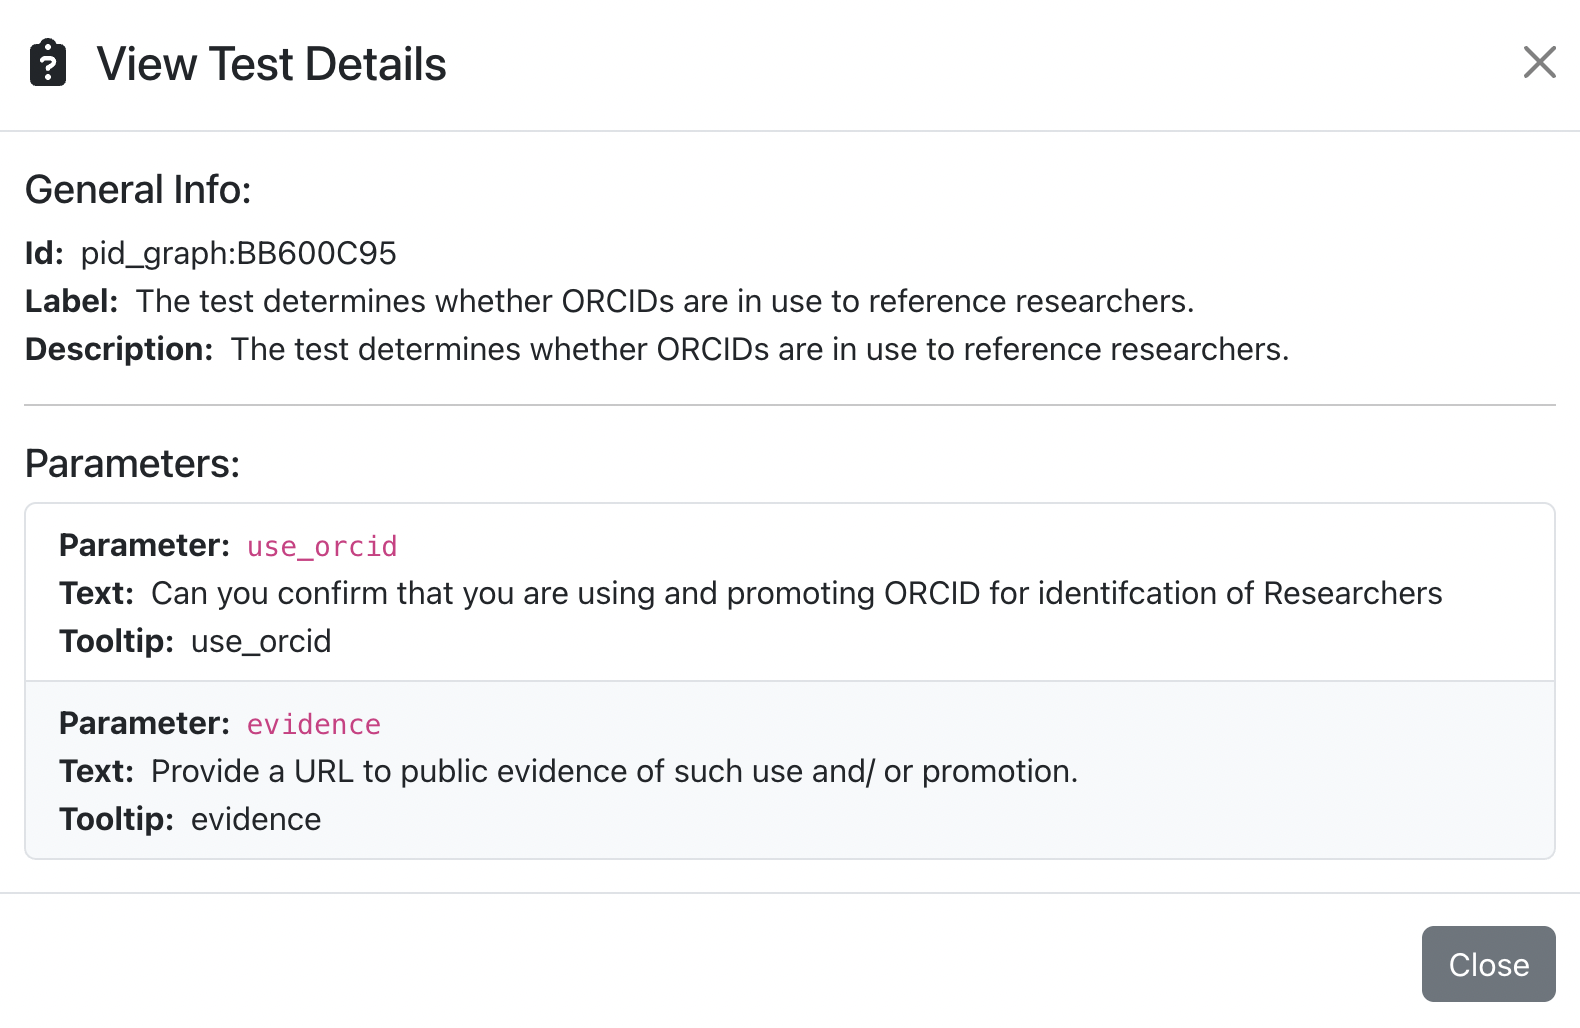
Task: Click the evidence parameter code label
Action: click(314, 724)
